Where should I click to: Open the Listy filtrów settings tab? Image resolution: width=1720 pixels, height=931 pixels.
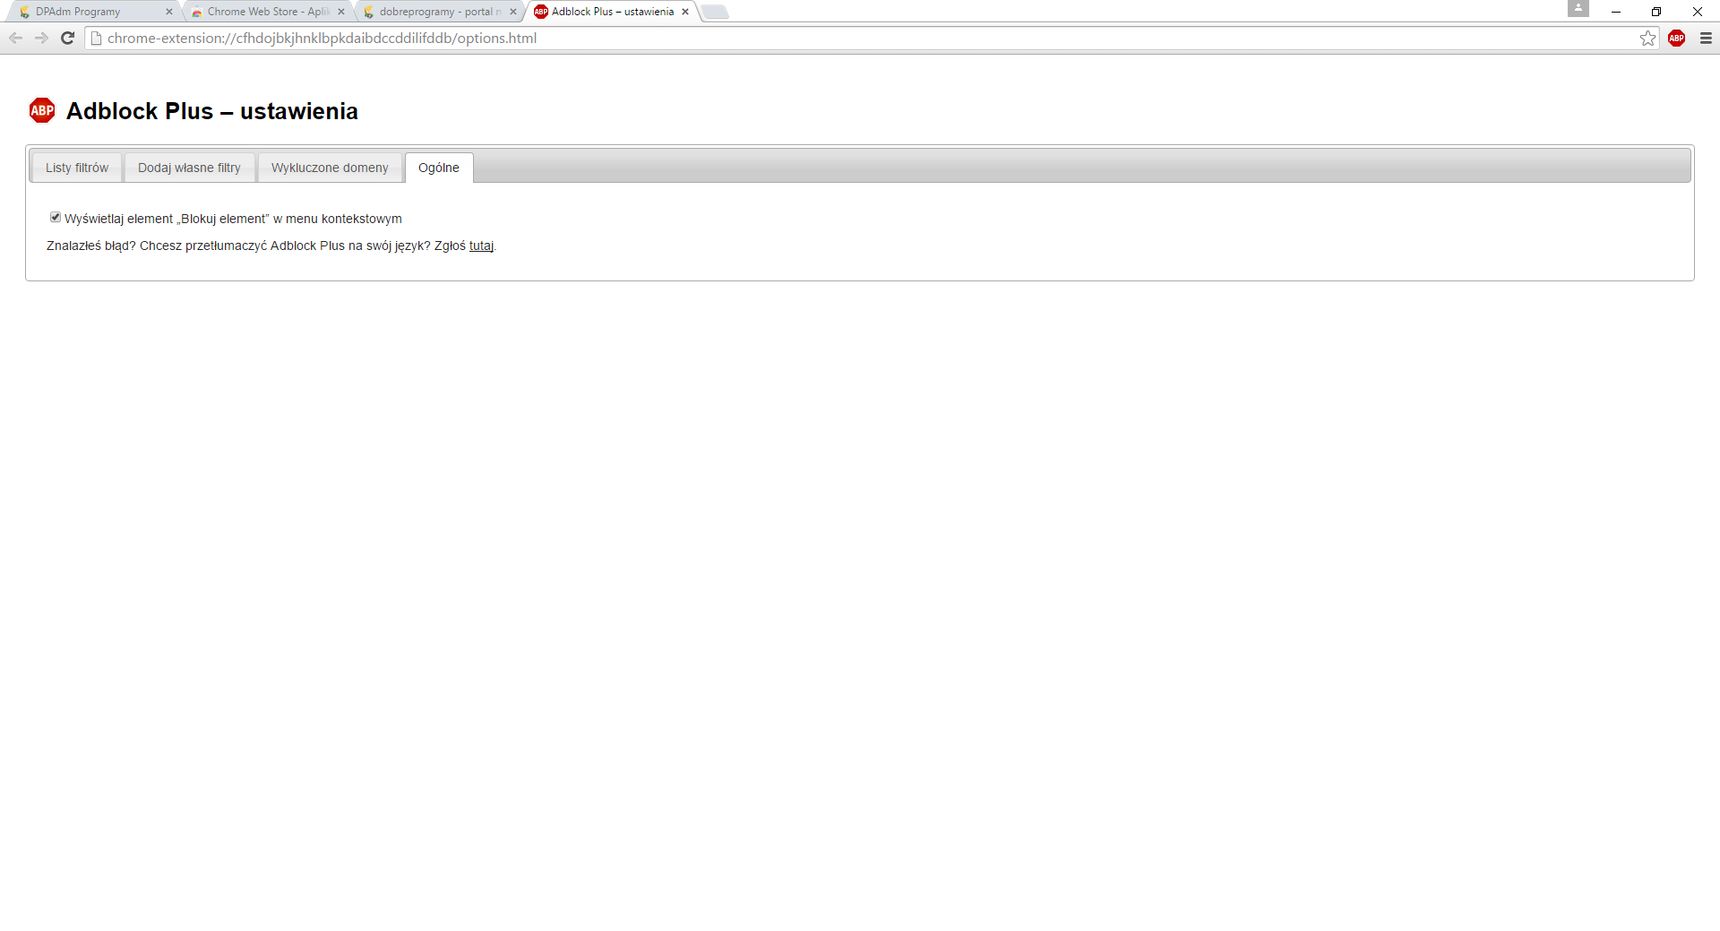(x=77, y=168)
